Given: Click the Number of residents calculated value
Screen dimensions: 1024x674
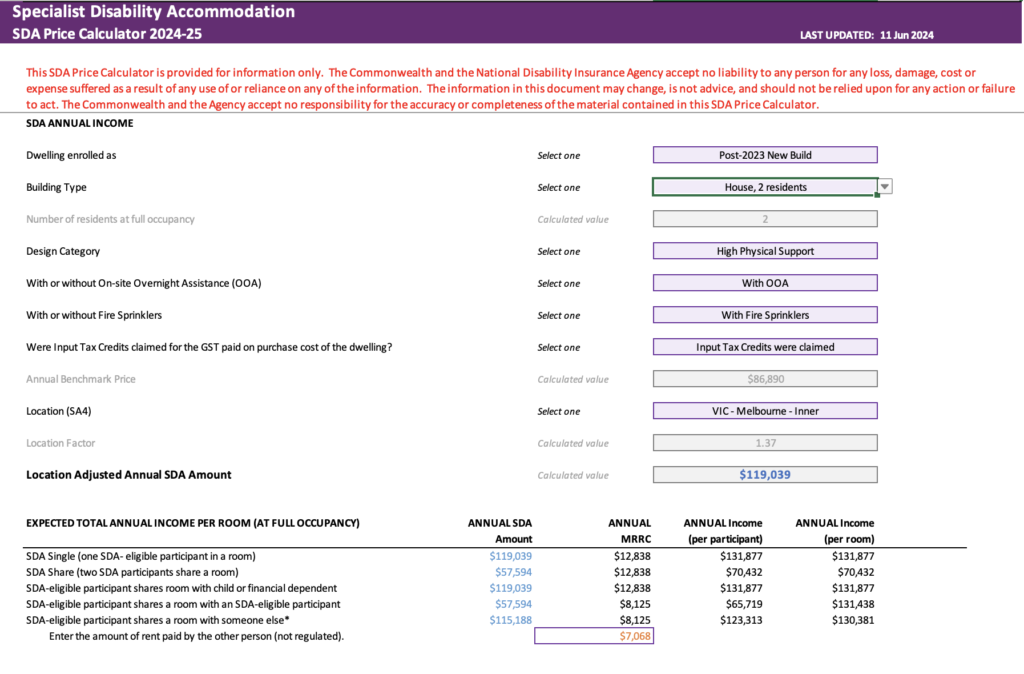Looking at the screenshot, I should [764, 218].
